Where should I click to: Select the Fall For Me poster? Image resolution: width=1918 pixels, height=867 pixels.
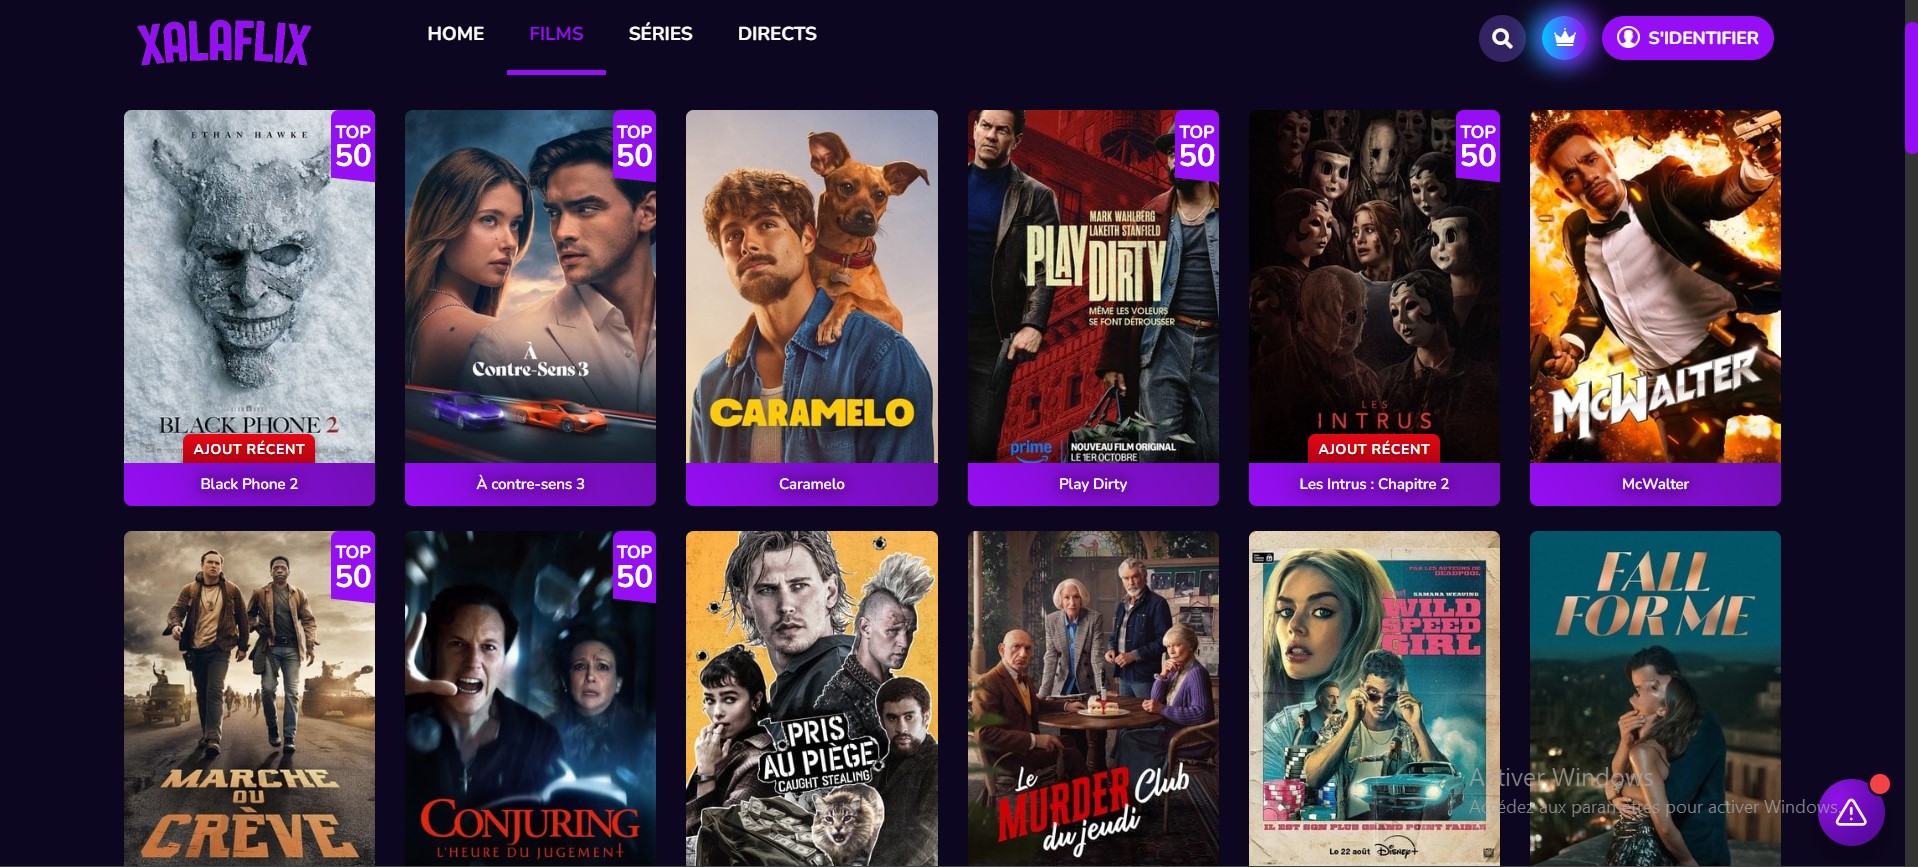click(x=1655, y=698)
